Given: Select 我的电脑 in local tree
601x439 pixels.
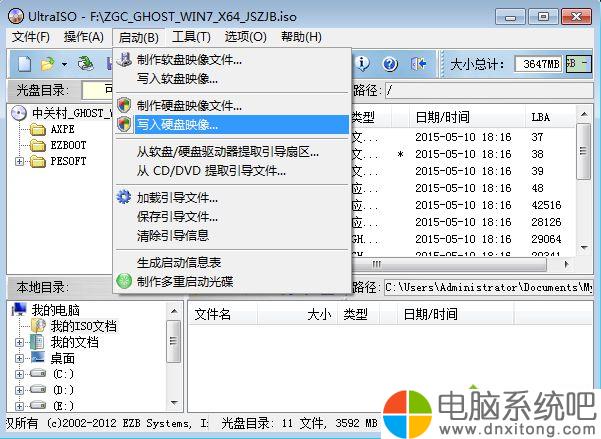Looking at the screenshot, I should [46, 310].
